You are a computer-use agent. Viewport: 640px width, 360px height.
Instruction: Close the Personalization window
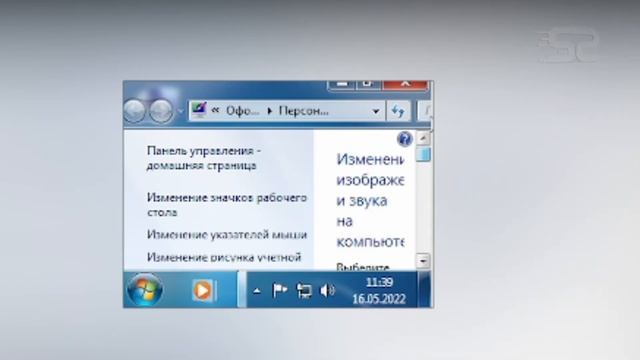(x=405, y=84)
